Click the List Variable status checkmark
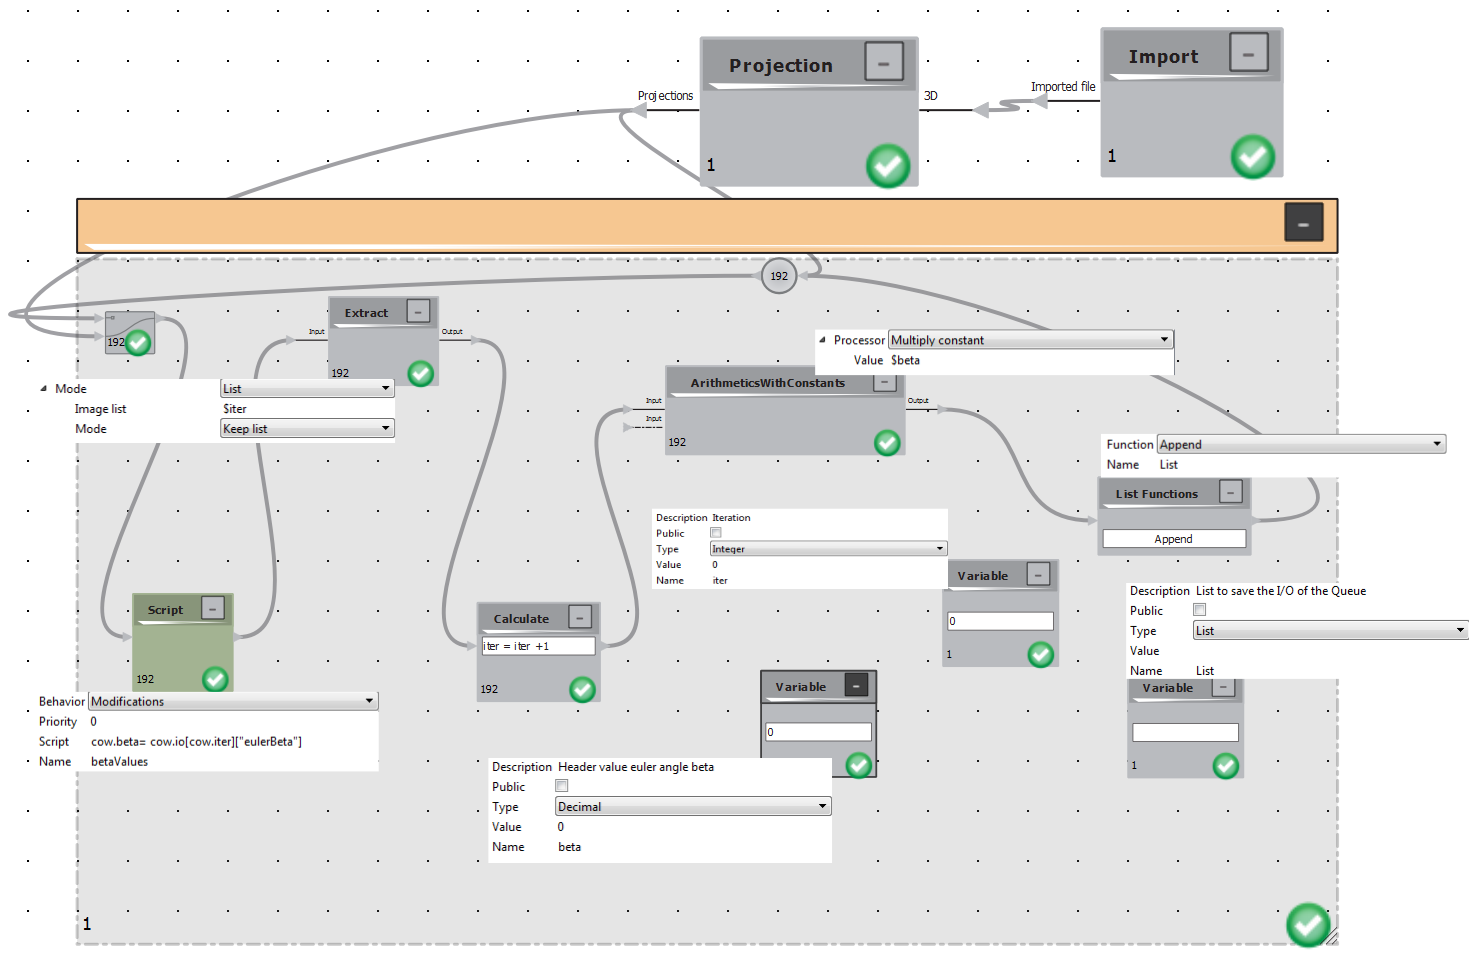This screenshot has width=1469, height=959. [1225, 765]
